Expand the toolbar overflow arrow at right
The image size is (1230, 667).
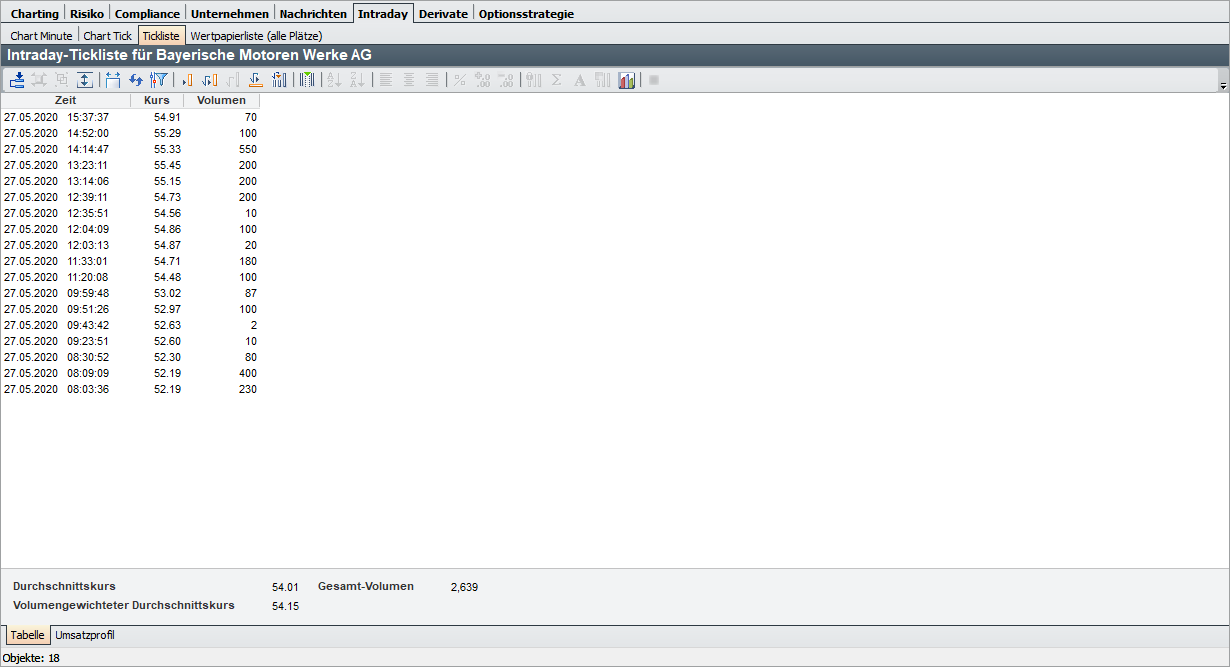point(1223,87)
